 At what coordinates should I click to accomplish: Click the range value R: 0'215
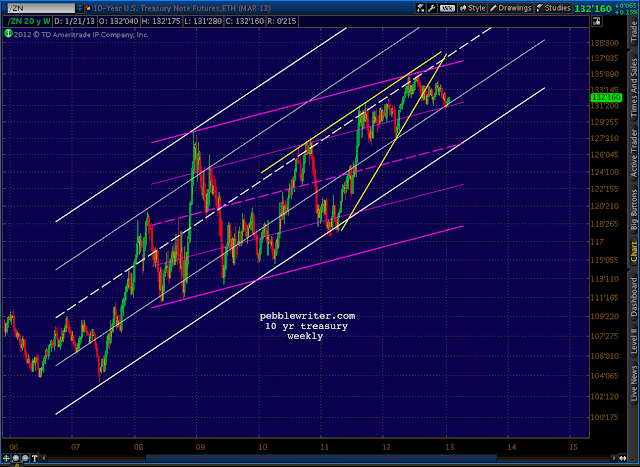[x=282, y=21]
